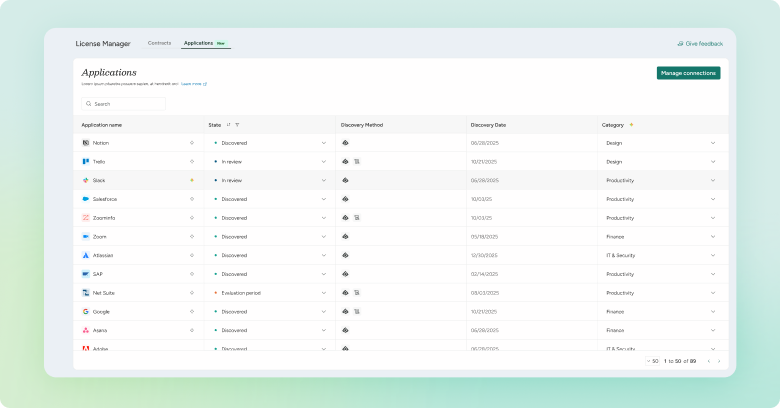Click the first discovery method icon for SAP
The width and height of the screenshot is (780, 408).
click(345, 274)
